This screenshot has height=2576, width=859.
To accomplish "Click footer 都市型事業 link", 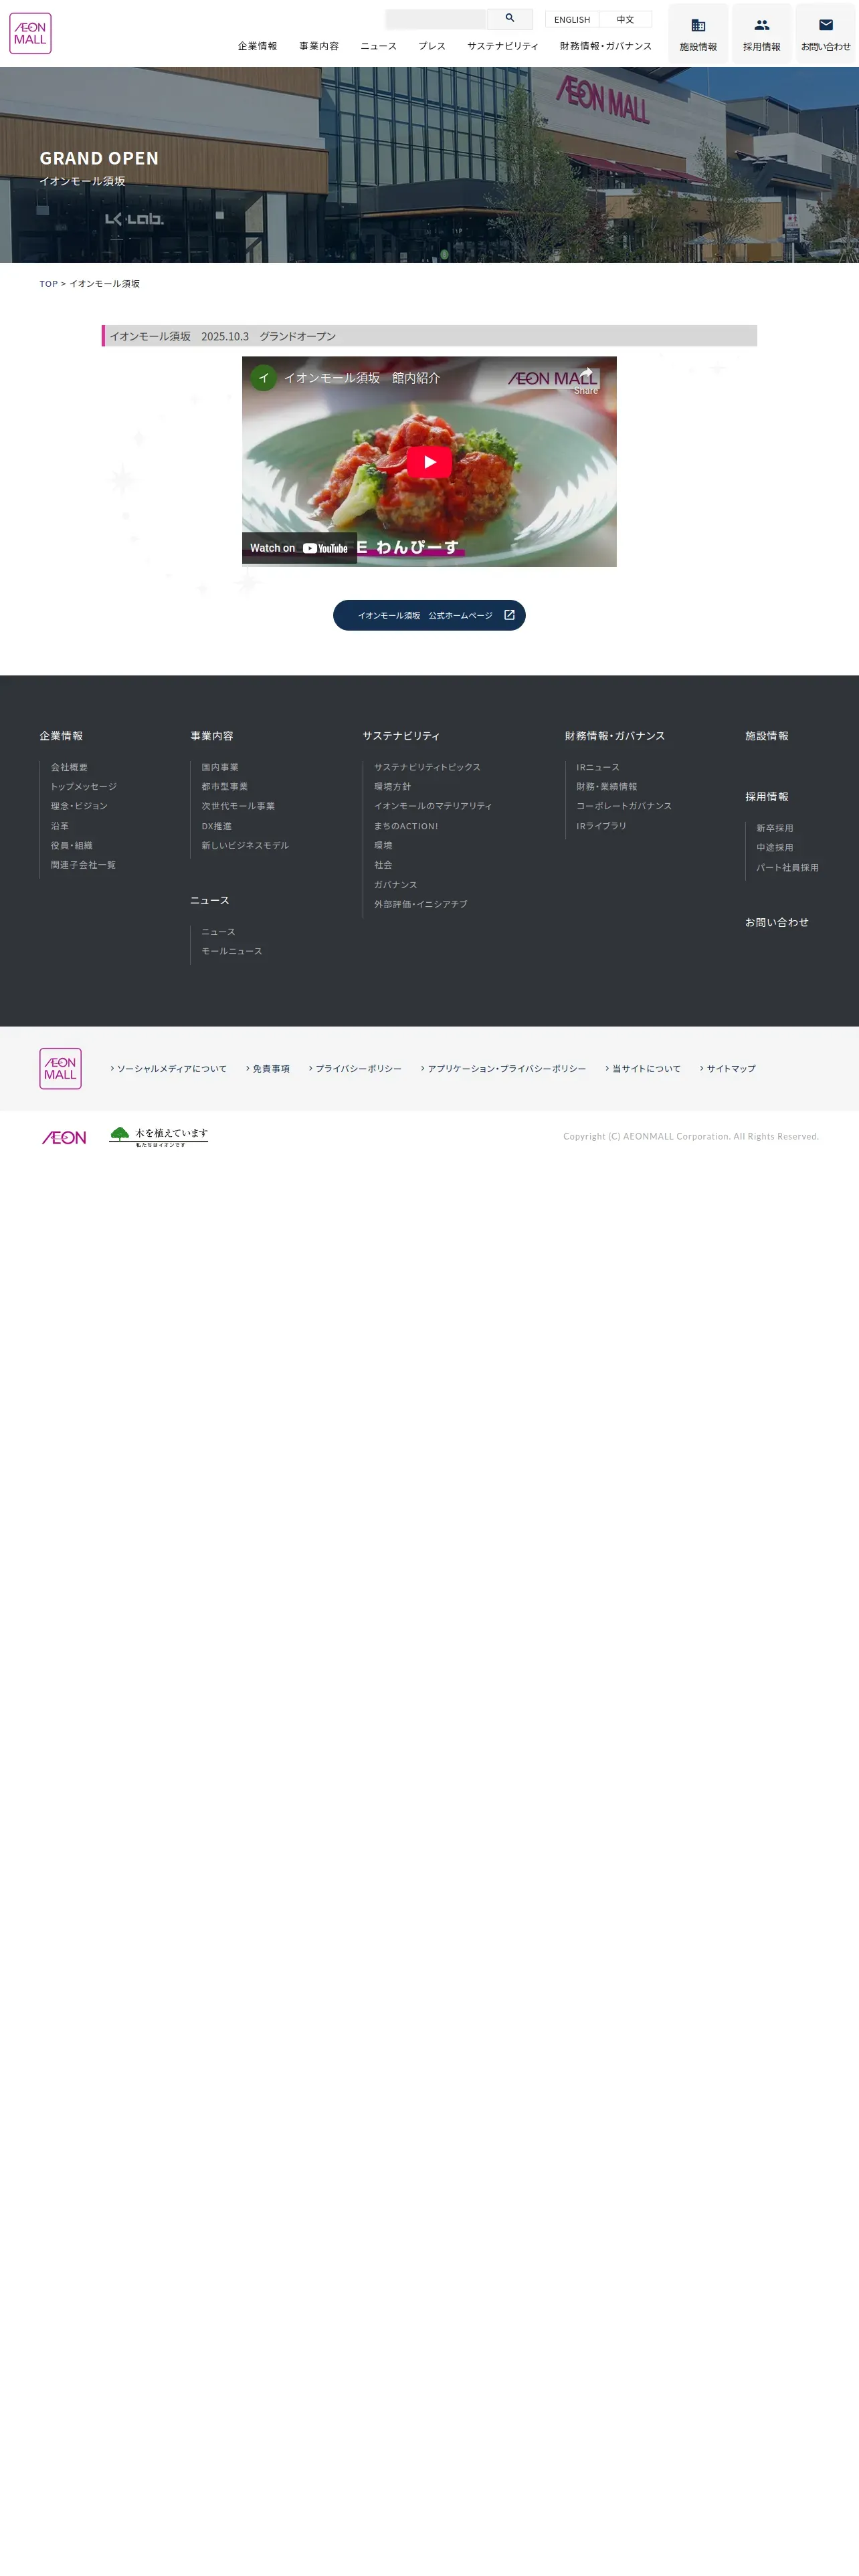I will click(x=225, y=787).
